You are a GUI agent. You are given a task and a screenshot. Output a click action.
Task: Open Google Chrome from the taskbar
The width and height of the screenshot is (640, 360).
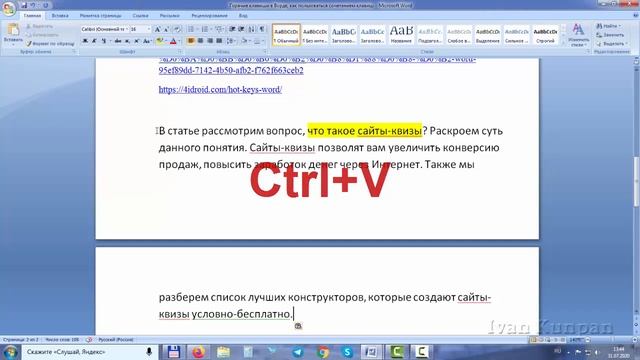[322, 351]
